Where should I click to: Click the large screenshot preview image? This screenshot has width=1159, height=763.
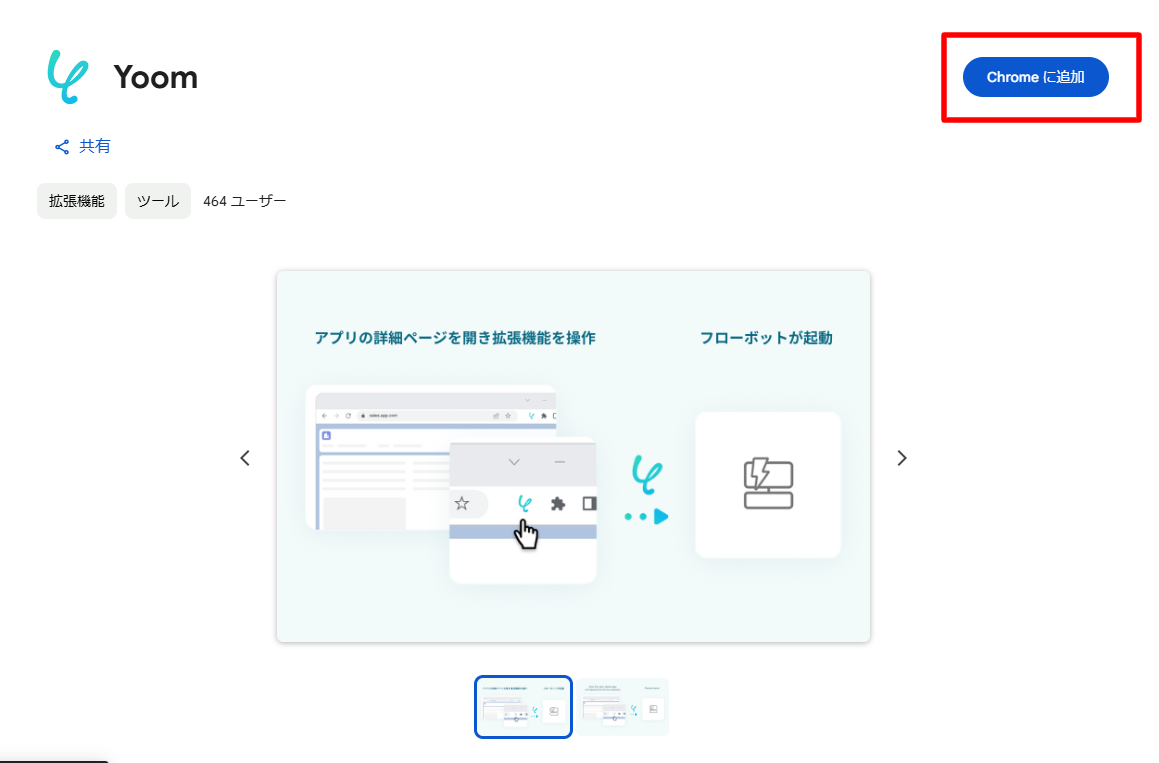pos(574,456)
